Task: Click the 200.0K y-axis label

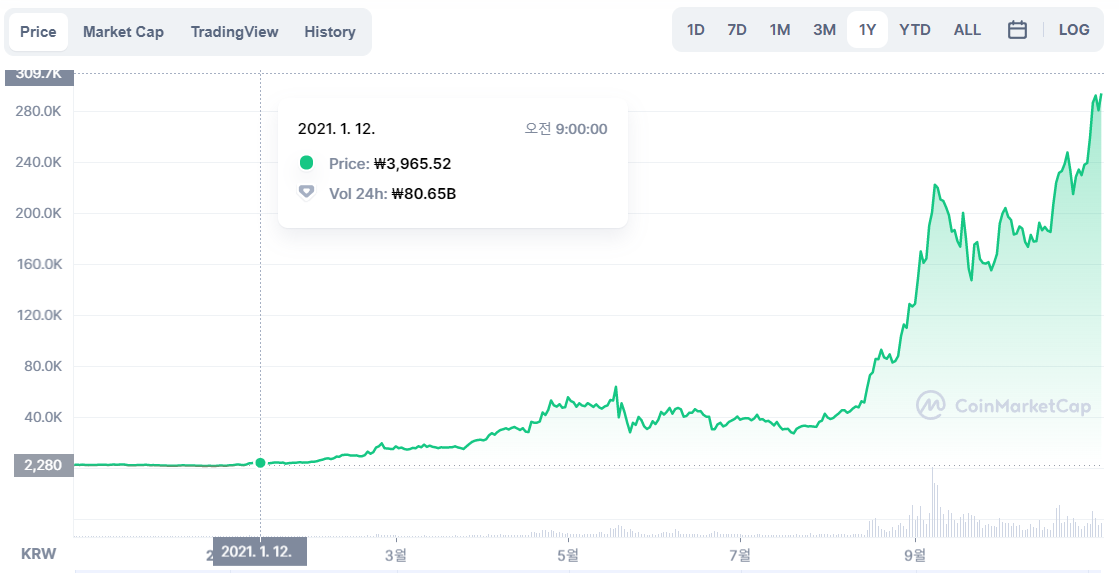Action: pyautogui.click(x=39, y=213)
